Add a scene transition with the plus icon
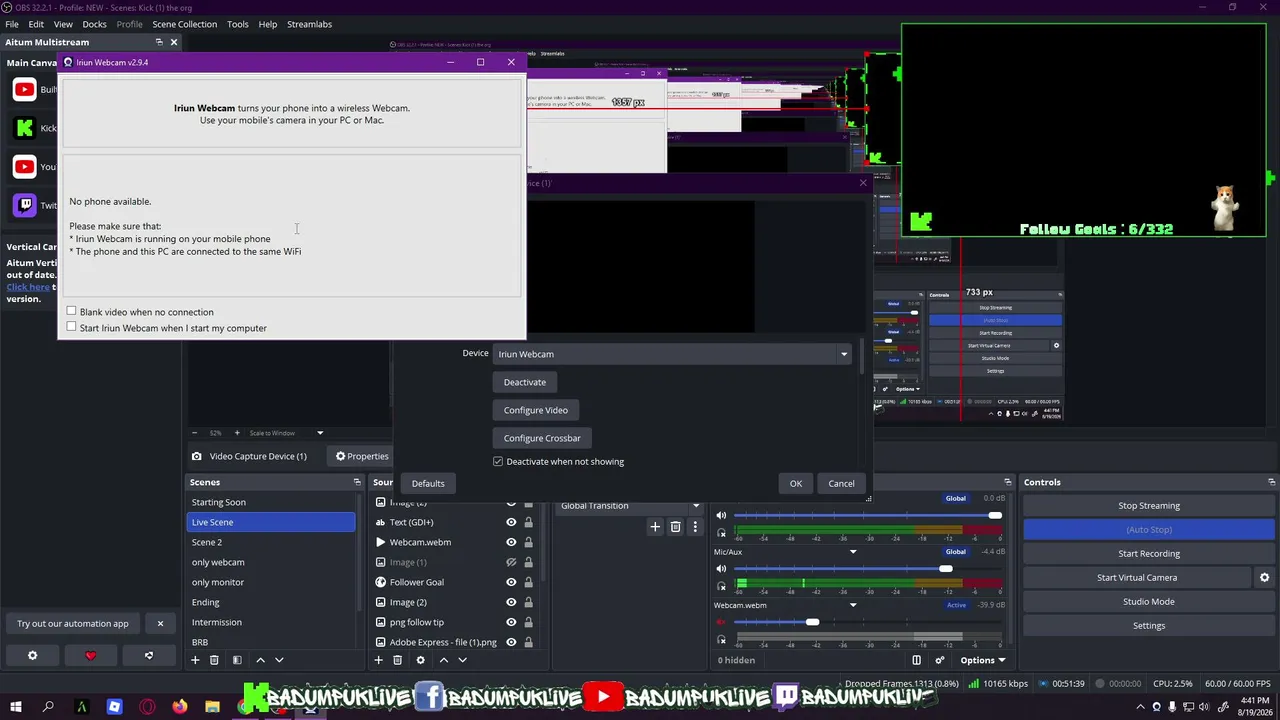The image size is (1280, 720). (x=655, y=527)
